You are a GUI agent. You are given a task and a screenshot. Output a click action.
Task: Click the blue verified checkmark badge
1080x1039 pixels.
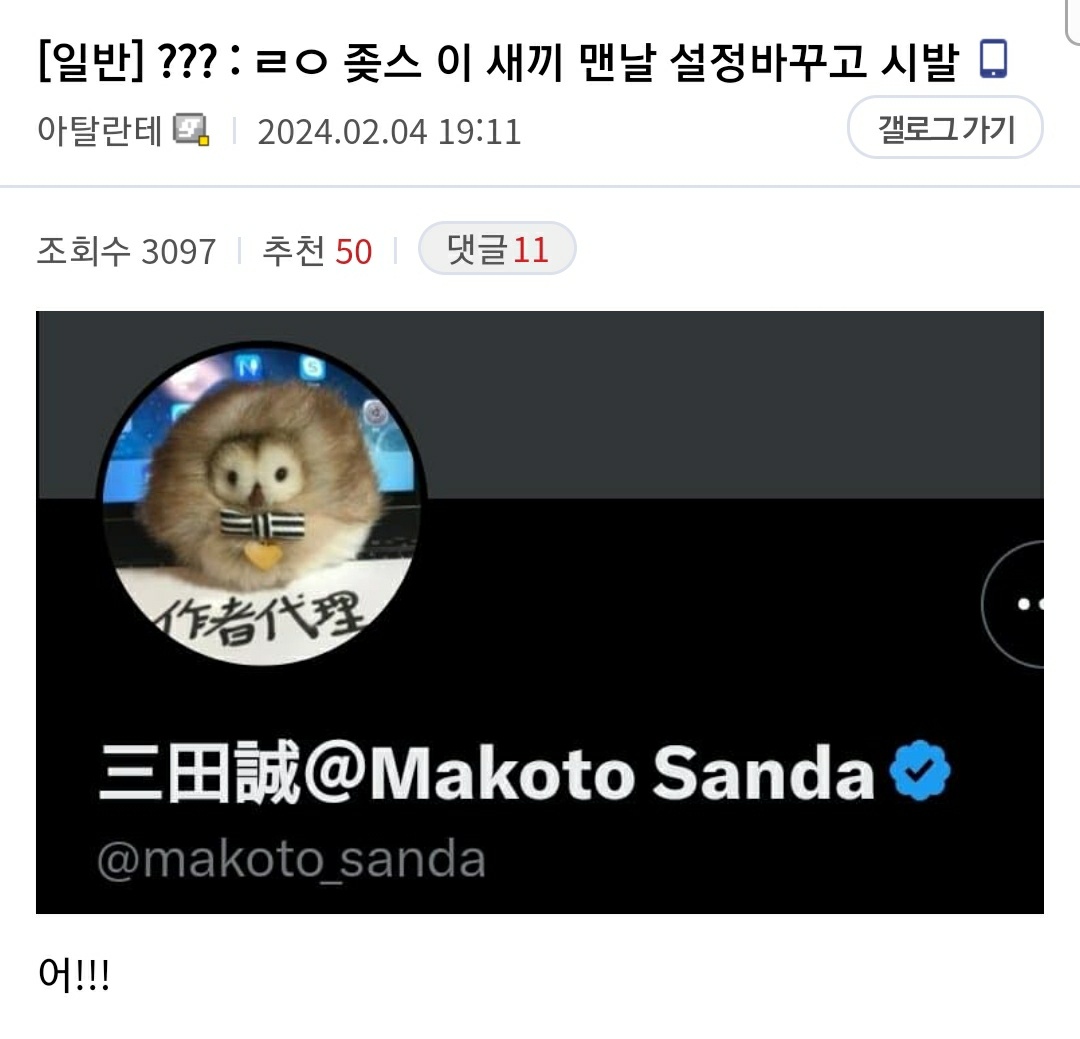tap(920, 770)
